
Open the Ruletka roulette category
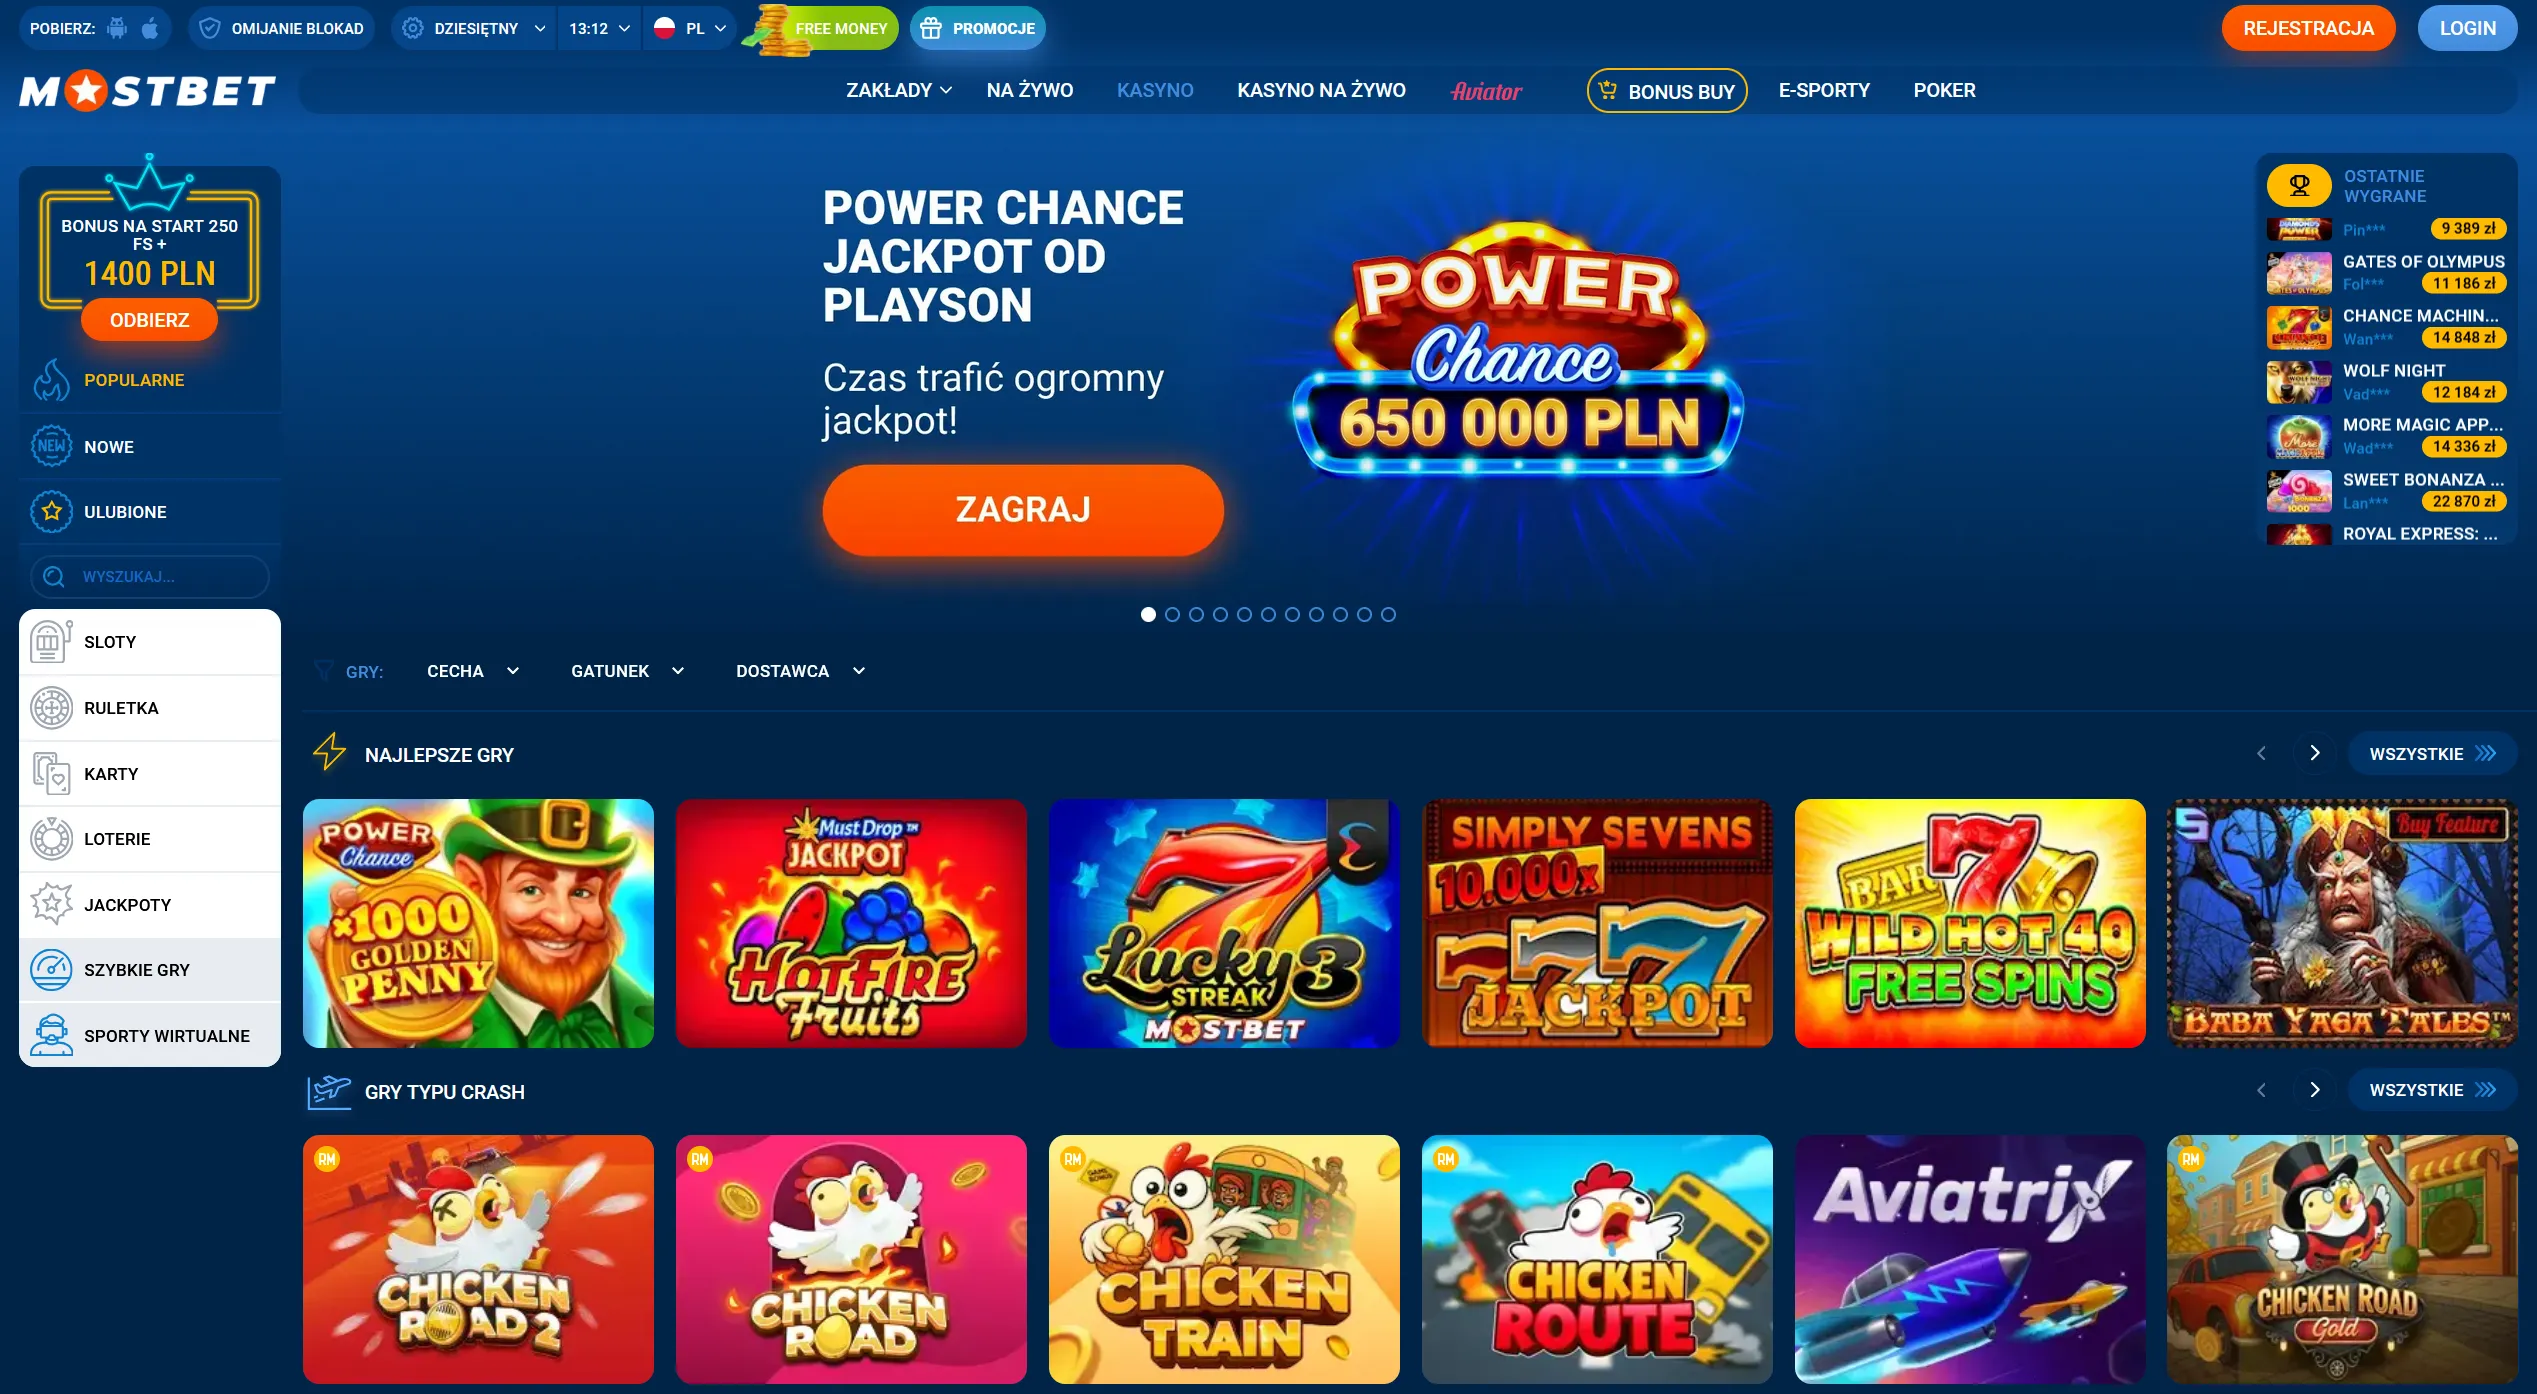click(x=150, y=708)
